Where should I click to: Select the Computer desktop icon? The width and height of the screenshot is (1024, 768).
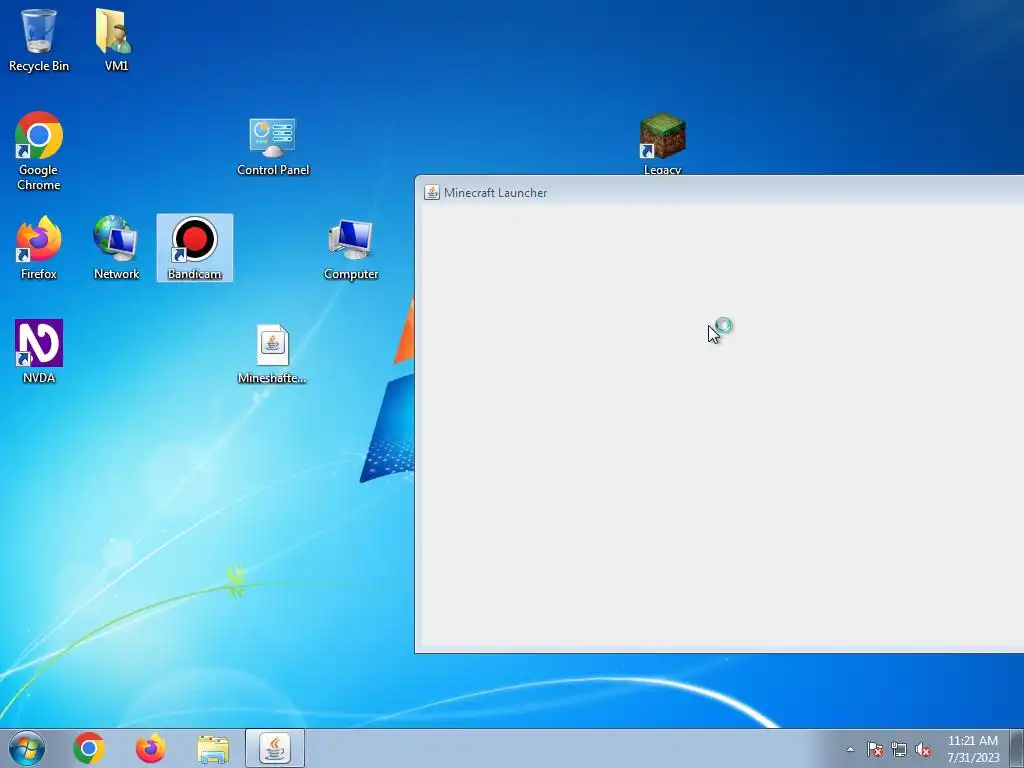click(351, 250)
